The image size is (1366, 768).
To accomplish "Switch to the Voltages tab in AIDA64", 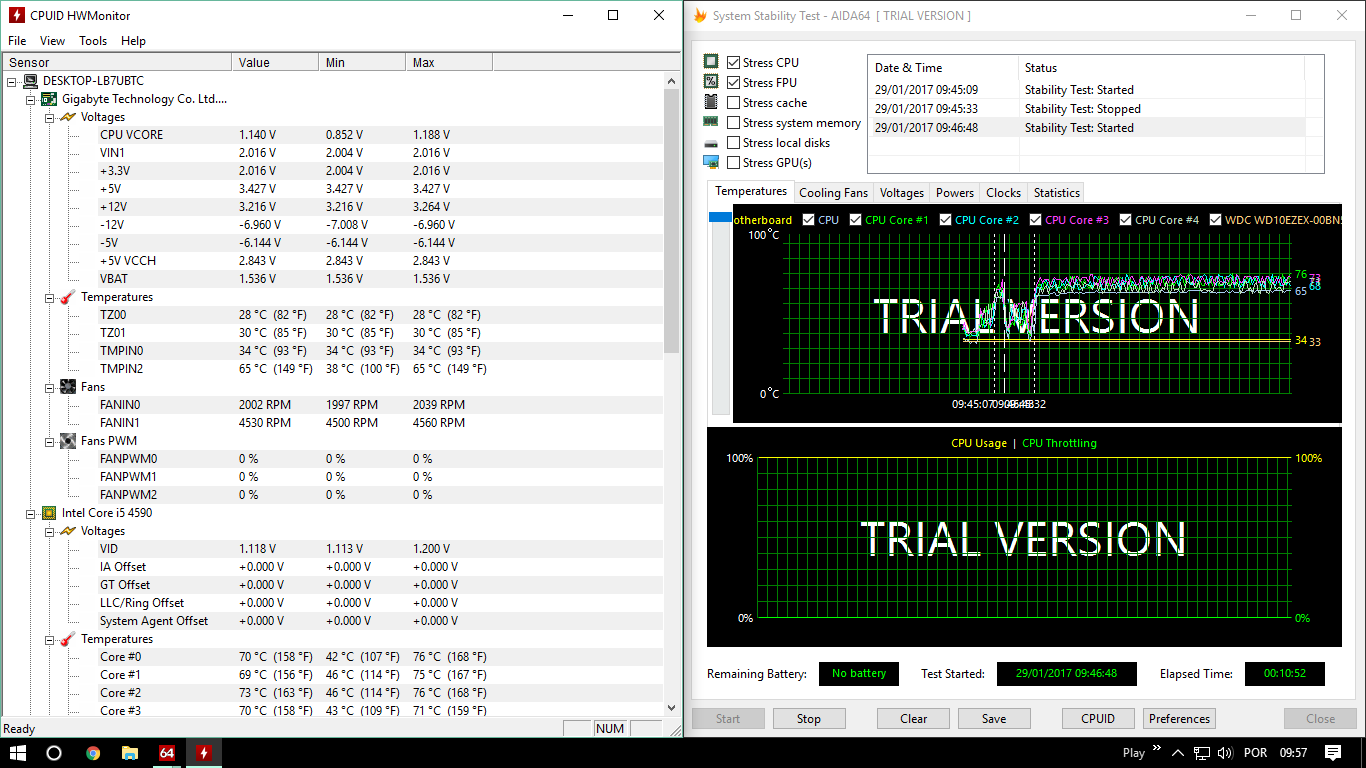I will tap(902, 193).
